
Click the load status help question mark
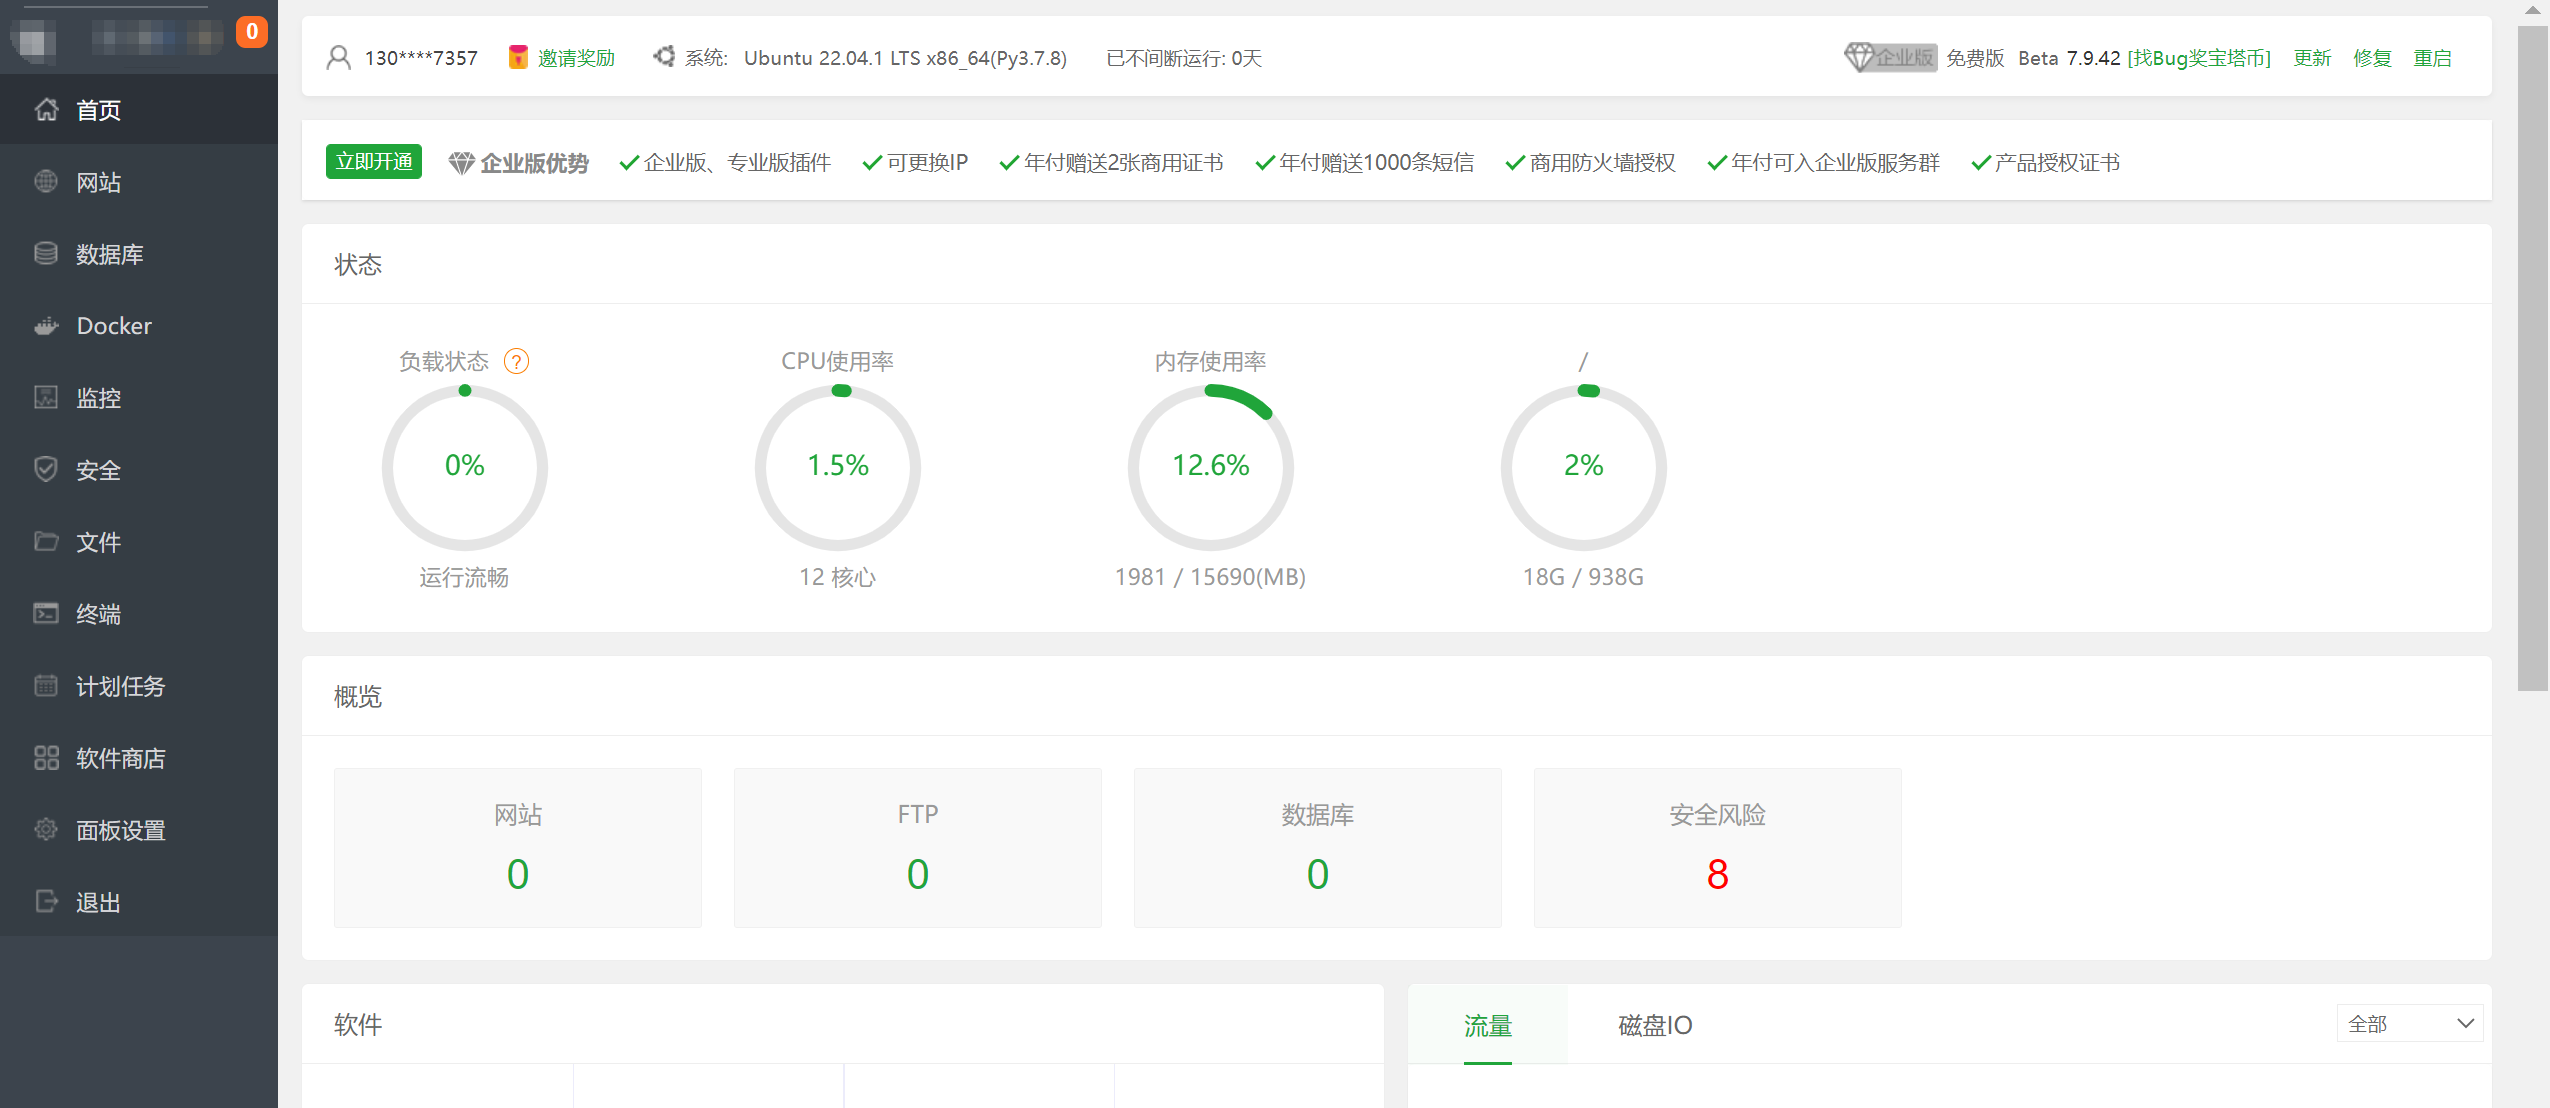tap(516, 361)
